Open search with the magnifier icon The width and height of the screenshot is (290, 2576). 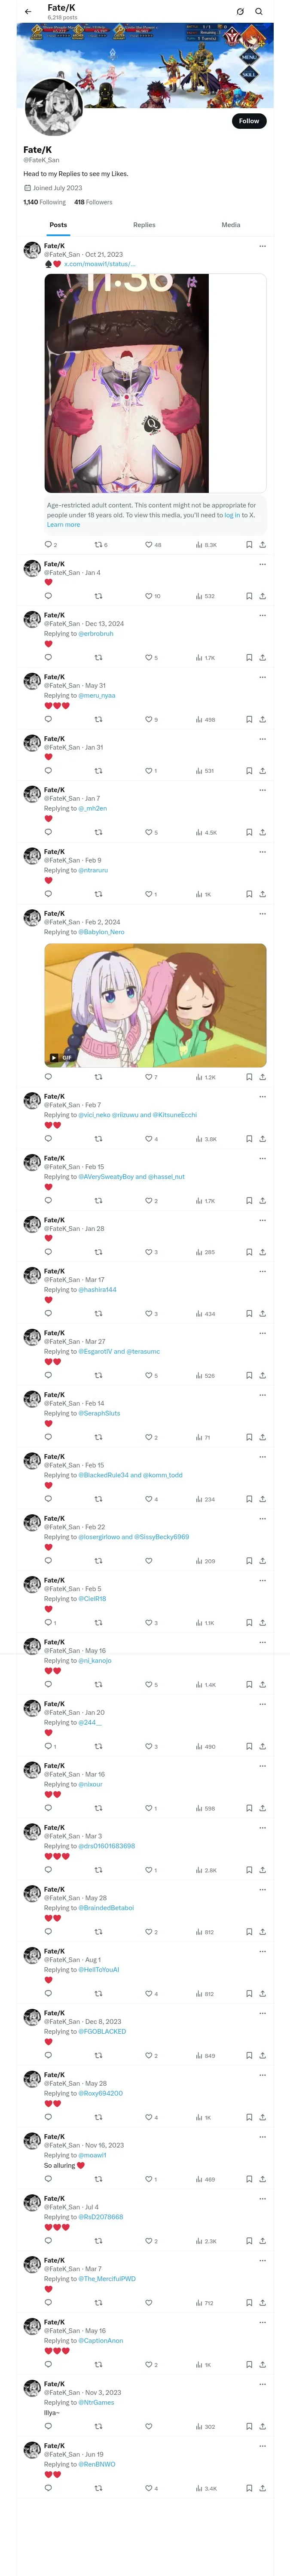point(259,12)
